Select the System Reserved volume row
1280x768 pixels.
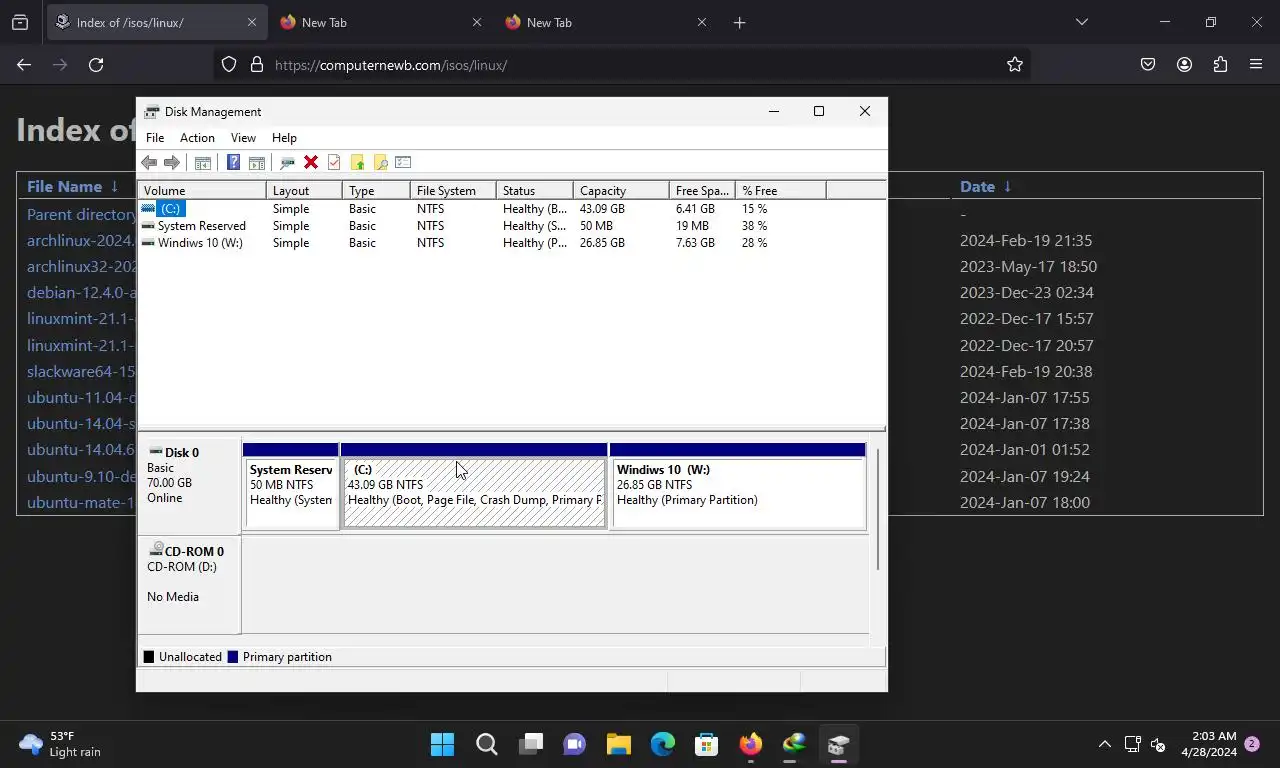[x=511, y=226]
